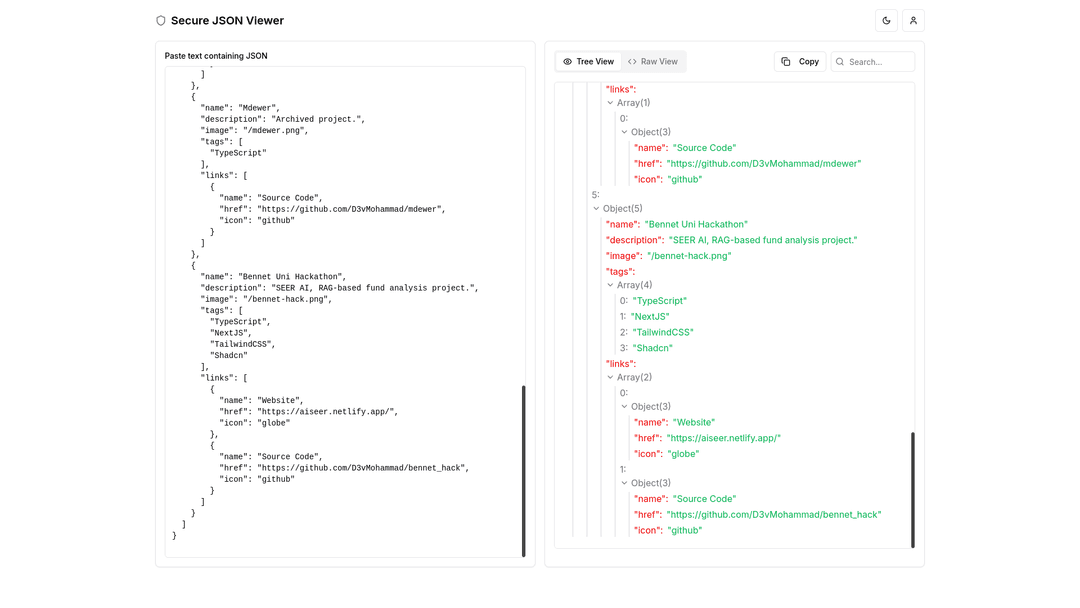Collapse the Object(5) node

[595, 208]
